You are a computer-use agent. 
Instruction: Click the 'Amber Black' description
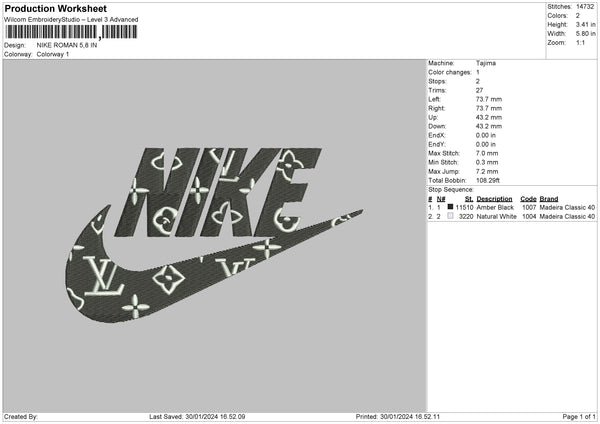495,207
